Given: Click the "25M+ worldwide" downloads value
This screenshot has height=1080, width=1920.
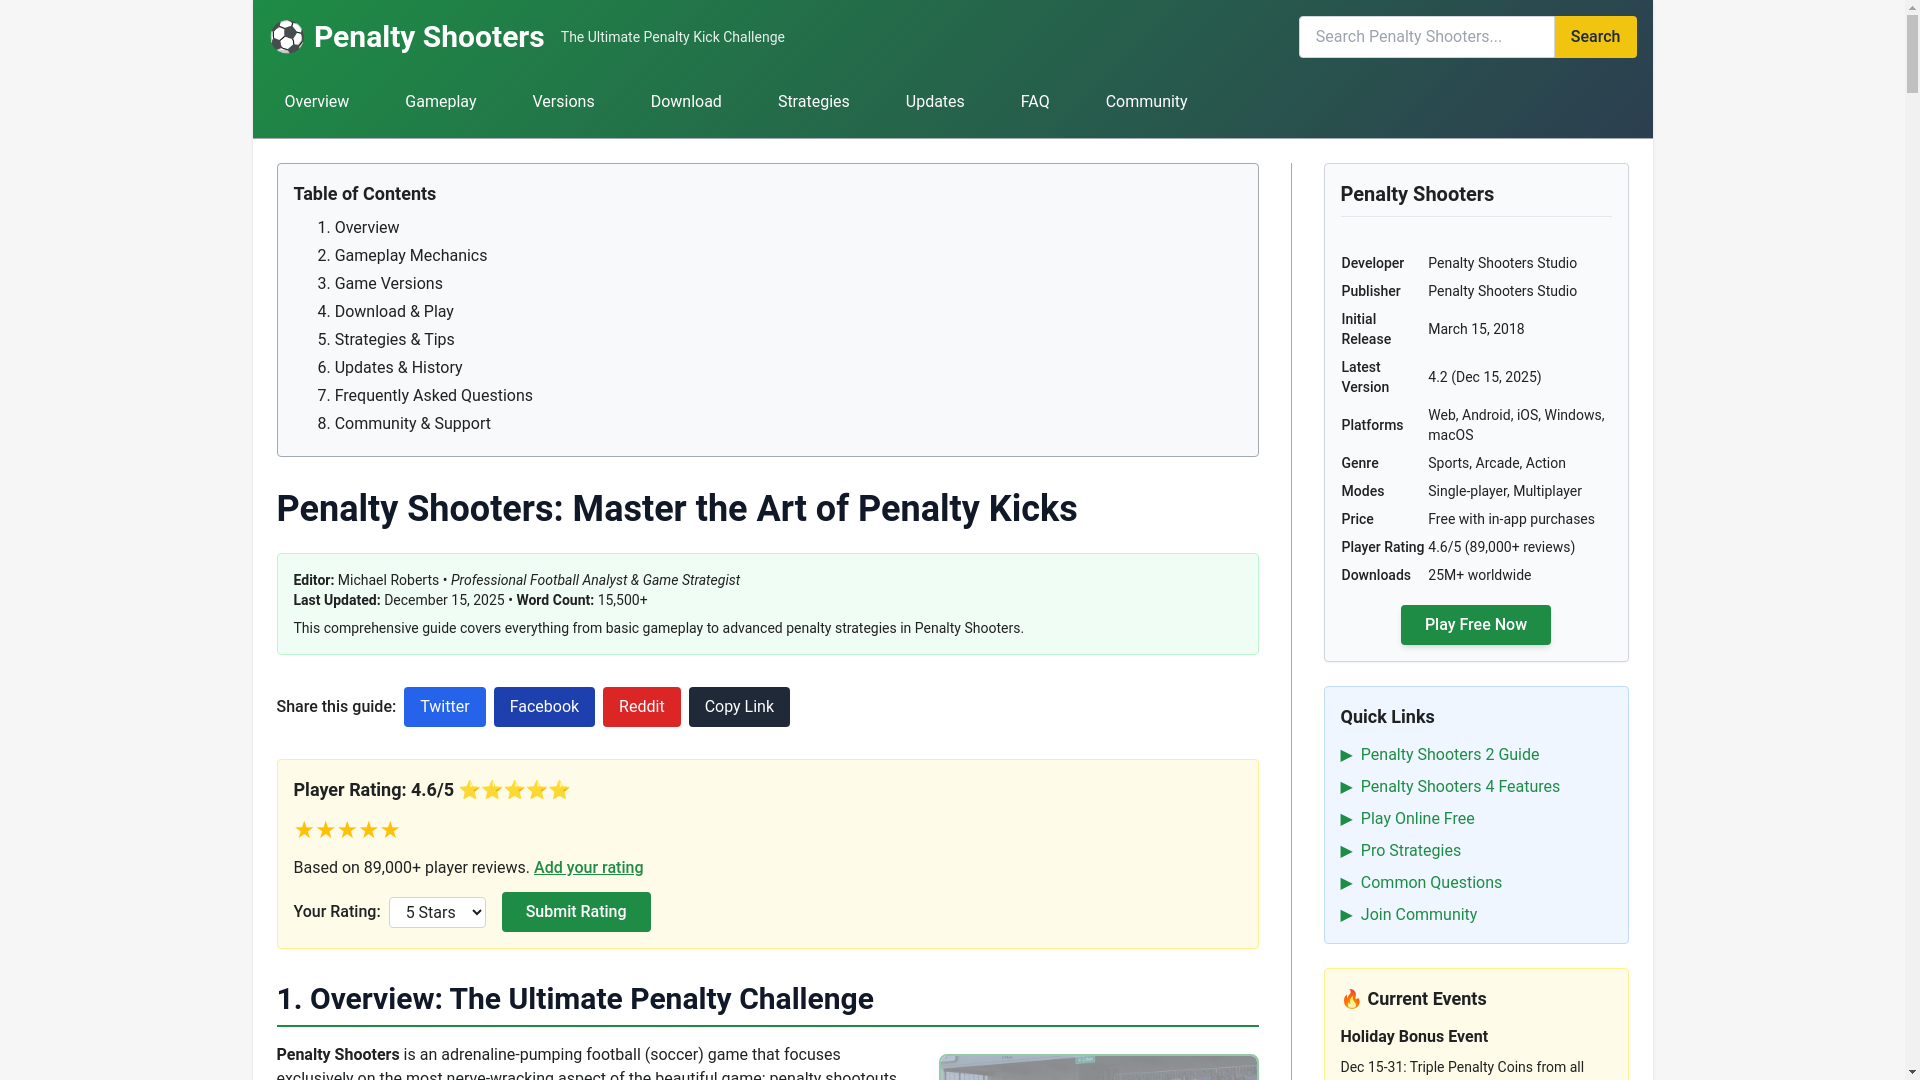Looking at the screenshot, I should 1479,575.
